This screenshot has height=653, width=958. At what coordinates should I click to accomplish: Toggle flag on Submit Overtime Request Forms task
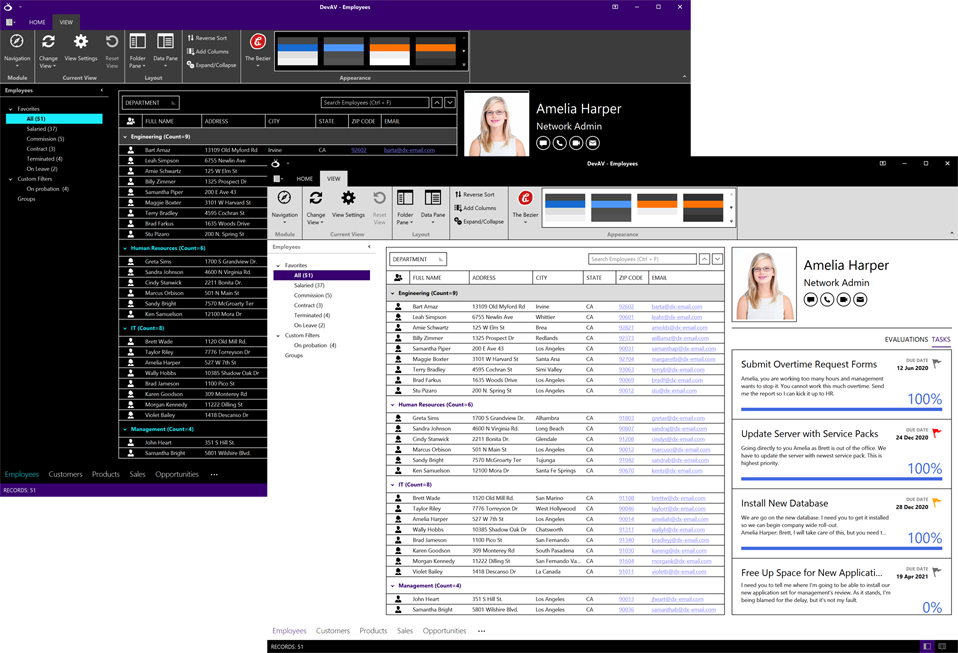(x=937, y=363)
